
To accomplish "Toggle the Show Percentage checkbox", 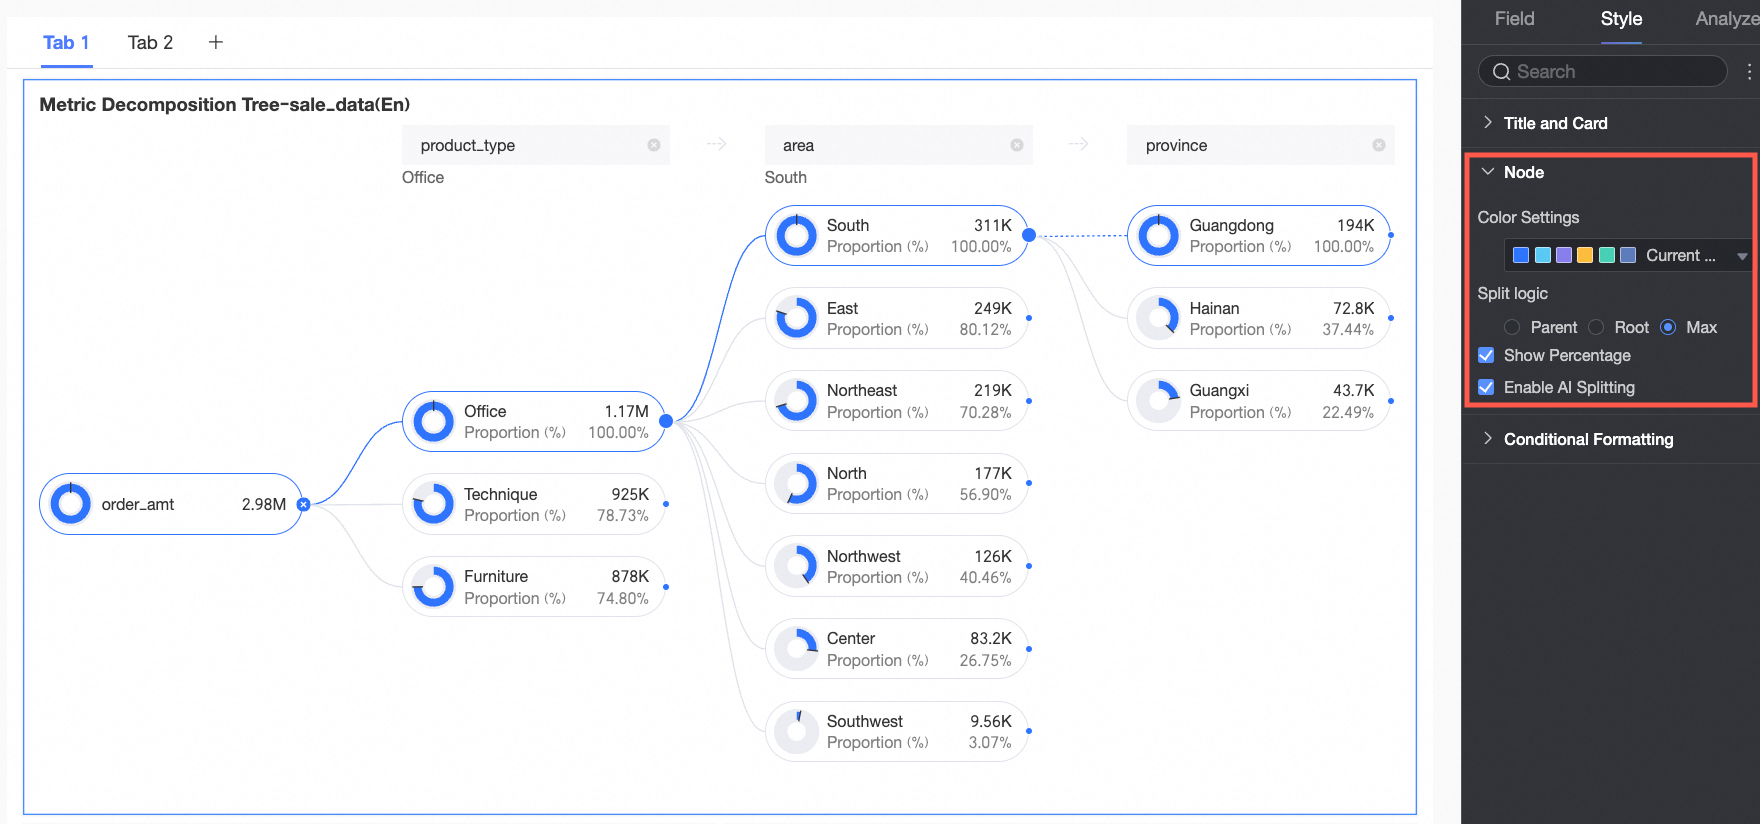I will (x=1486, y=355).
